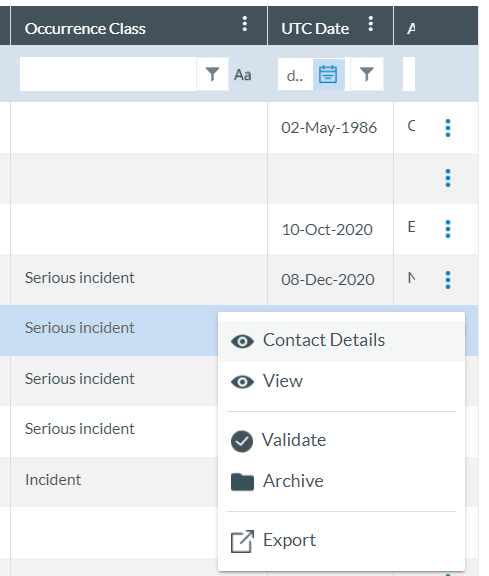The image size is (489, 576).
Task: Open row actions for 02-May-1986 entry
Action: coord(447,128)
